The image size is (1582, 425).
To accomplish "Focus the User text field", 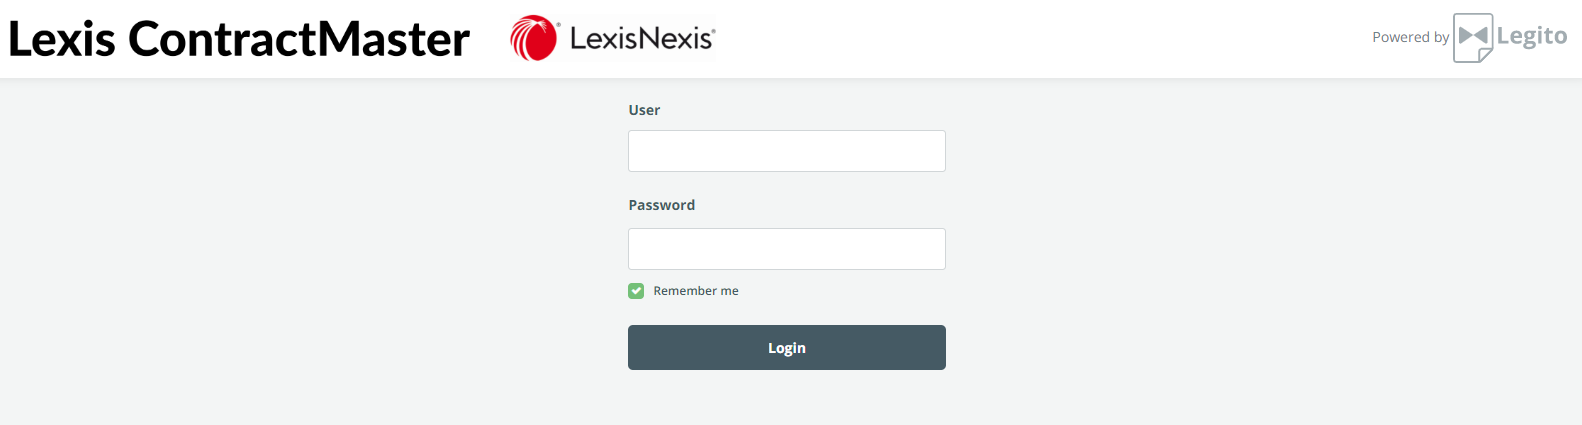I will pyautogui.click(x=787, y=151).
